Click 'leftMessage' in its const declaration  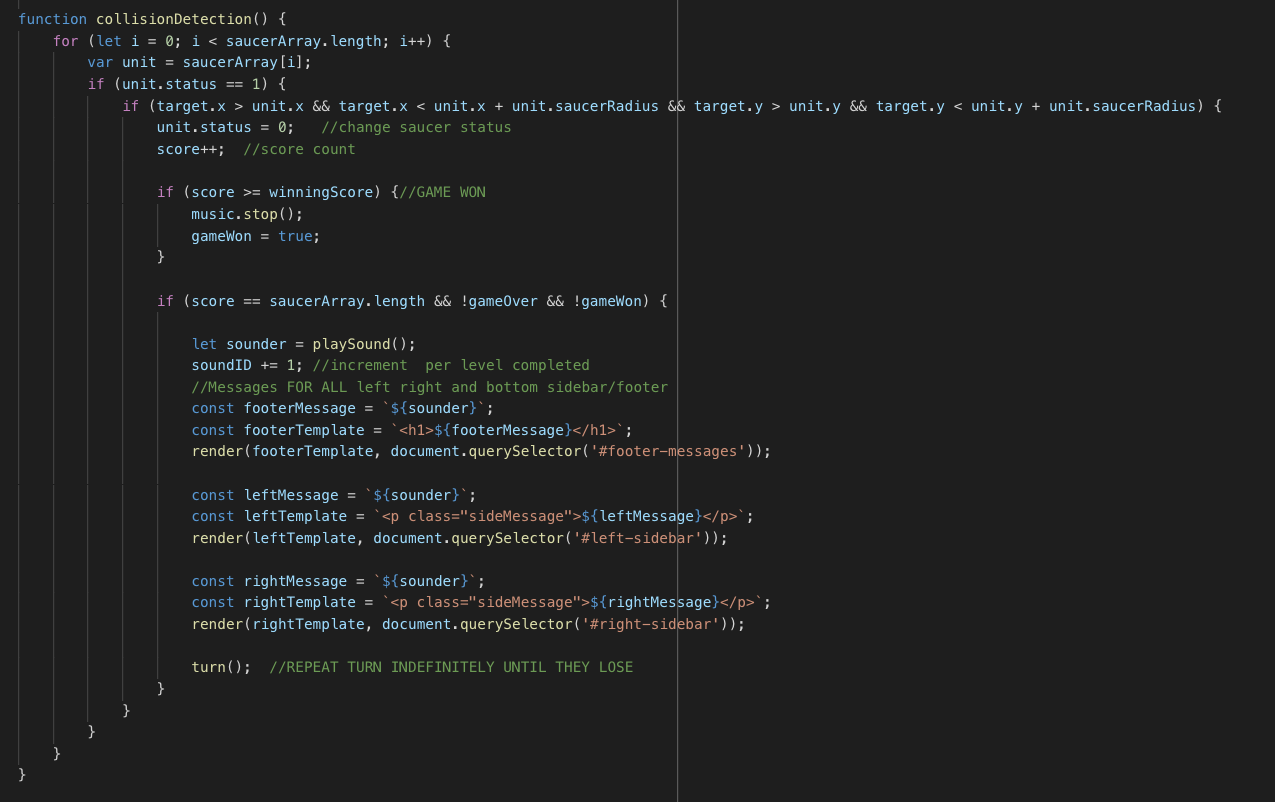[291, 495]
